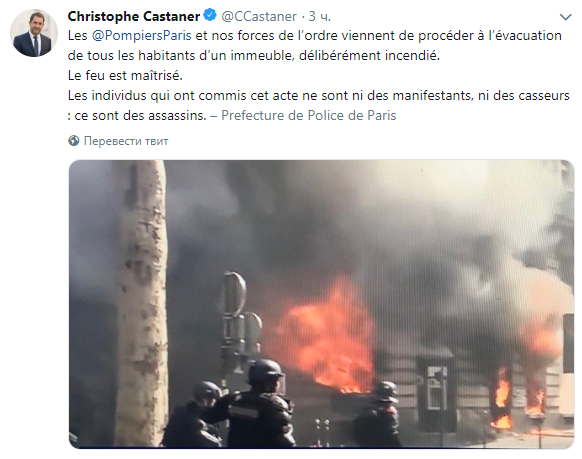Open the tweet options chevron menu
This screenshot has width=582, height=459.
565,17
